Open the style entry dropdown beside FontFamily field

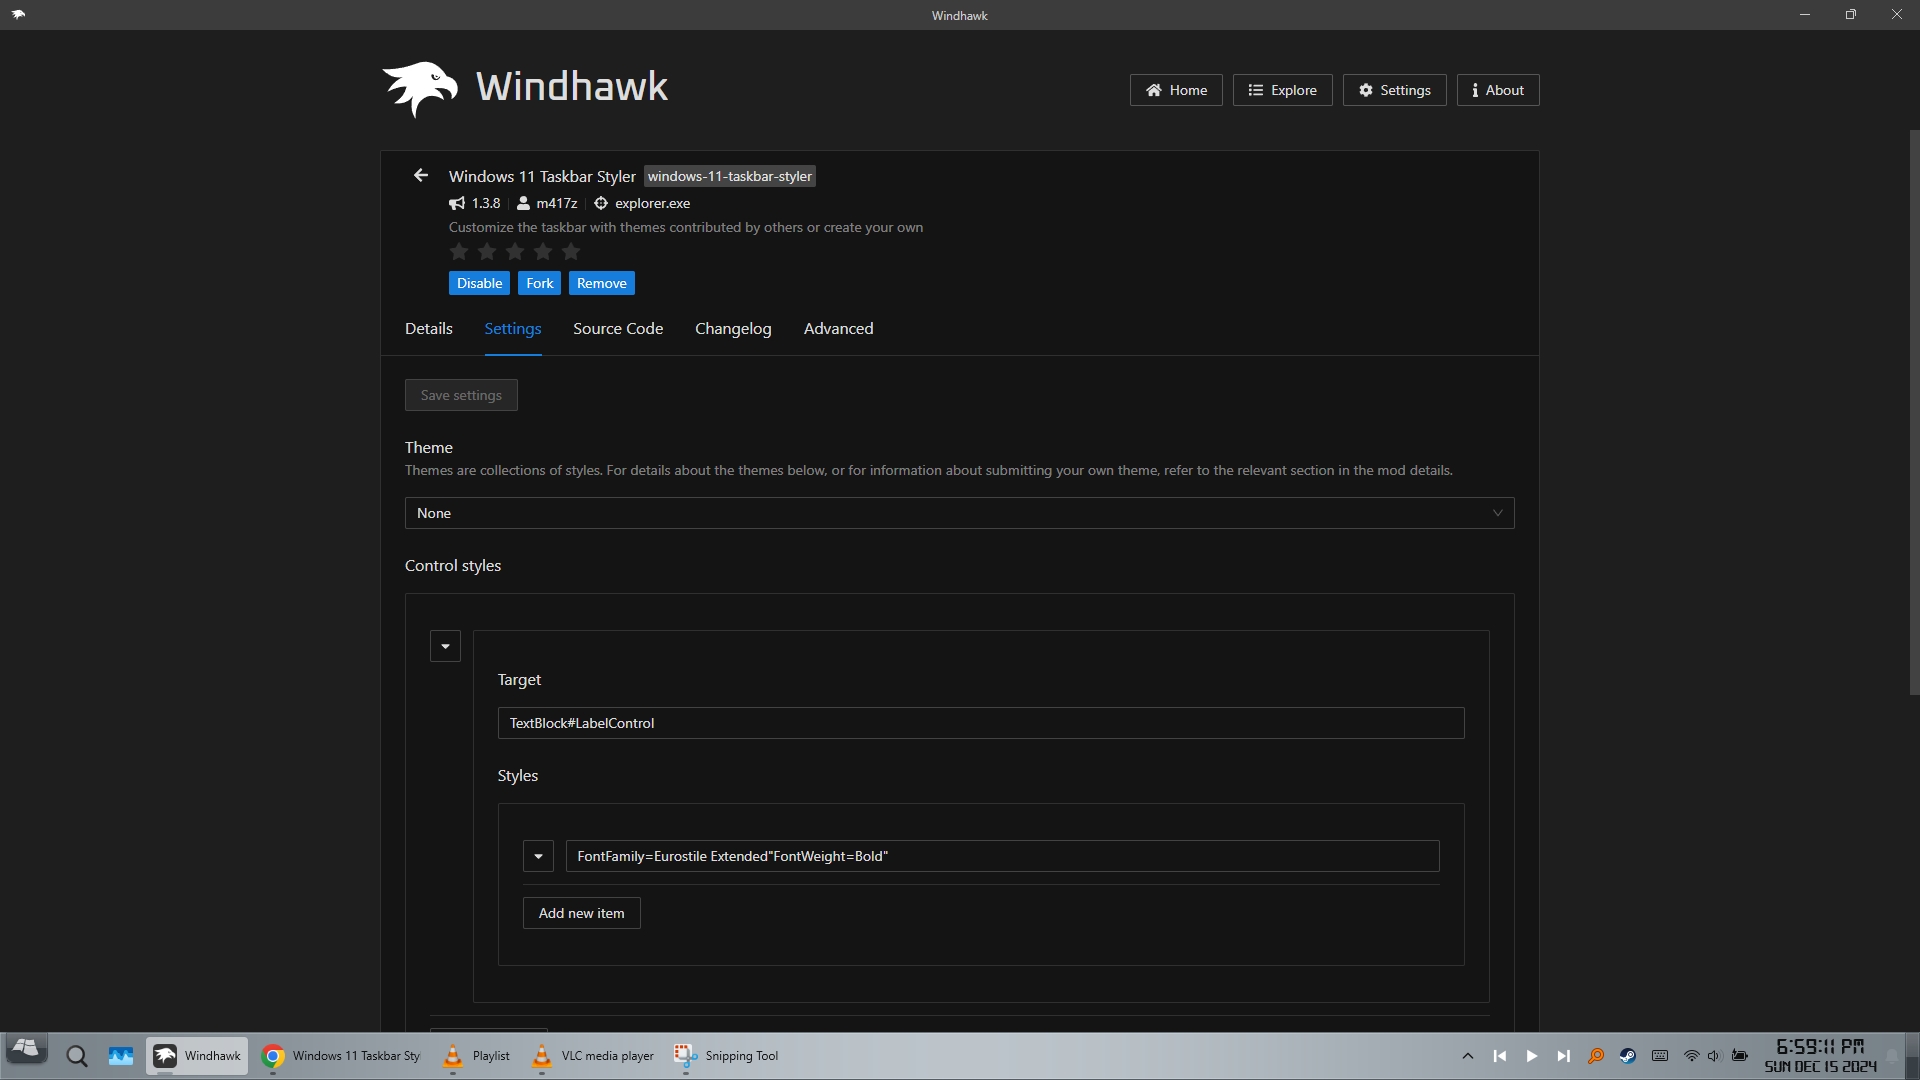coord(538,856)
